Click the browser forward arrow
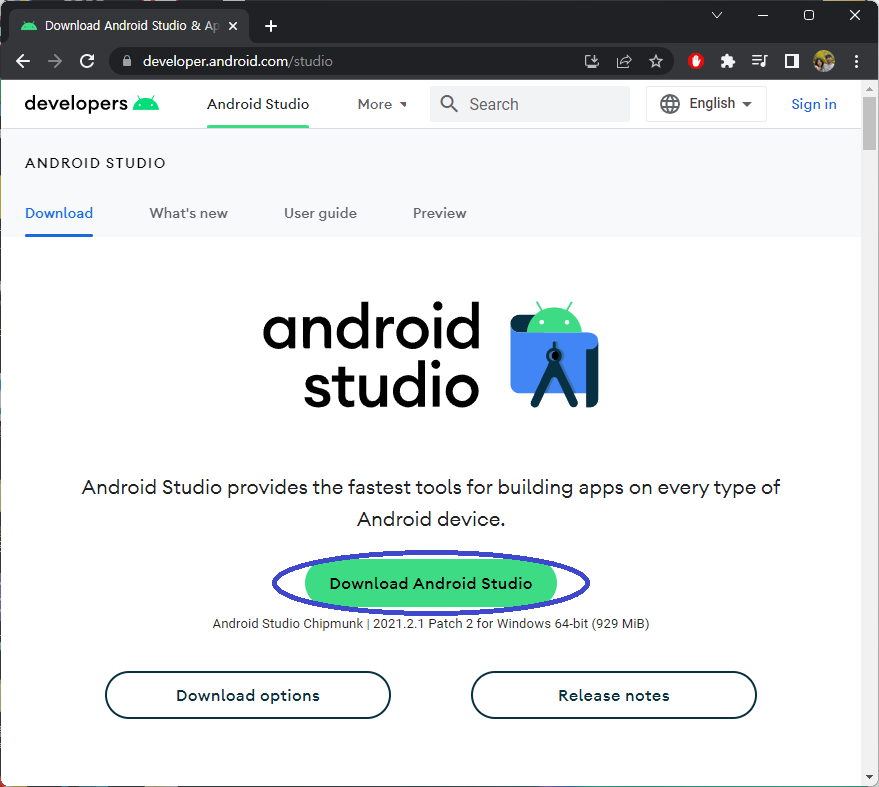 tap(55, 61)
